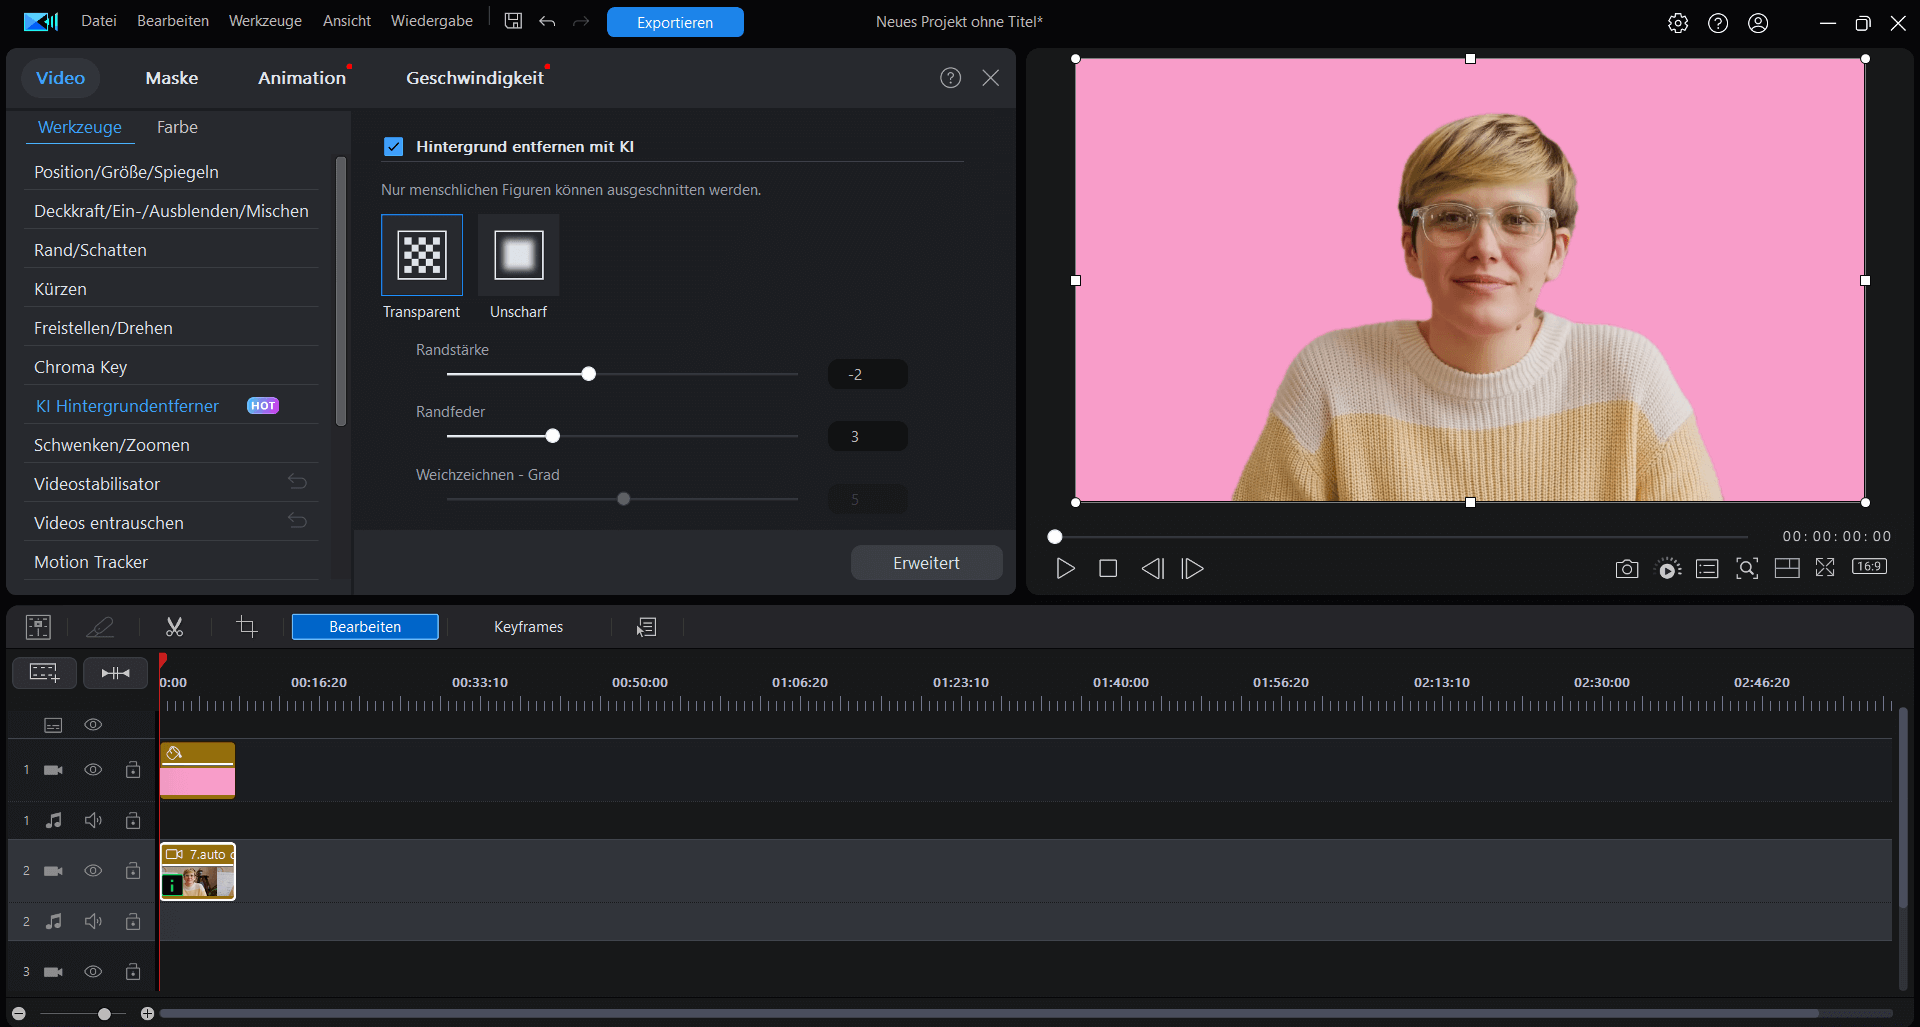The width and height of the screenshot is (1920, 1027).
Task: Open the 16:9 aspect ratio dropdown
Action: tap(1868, 567)
